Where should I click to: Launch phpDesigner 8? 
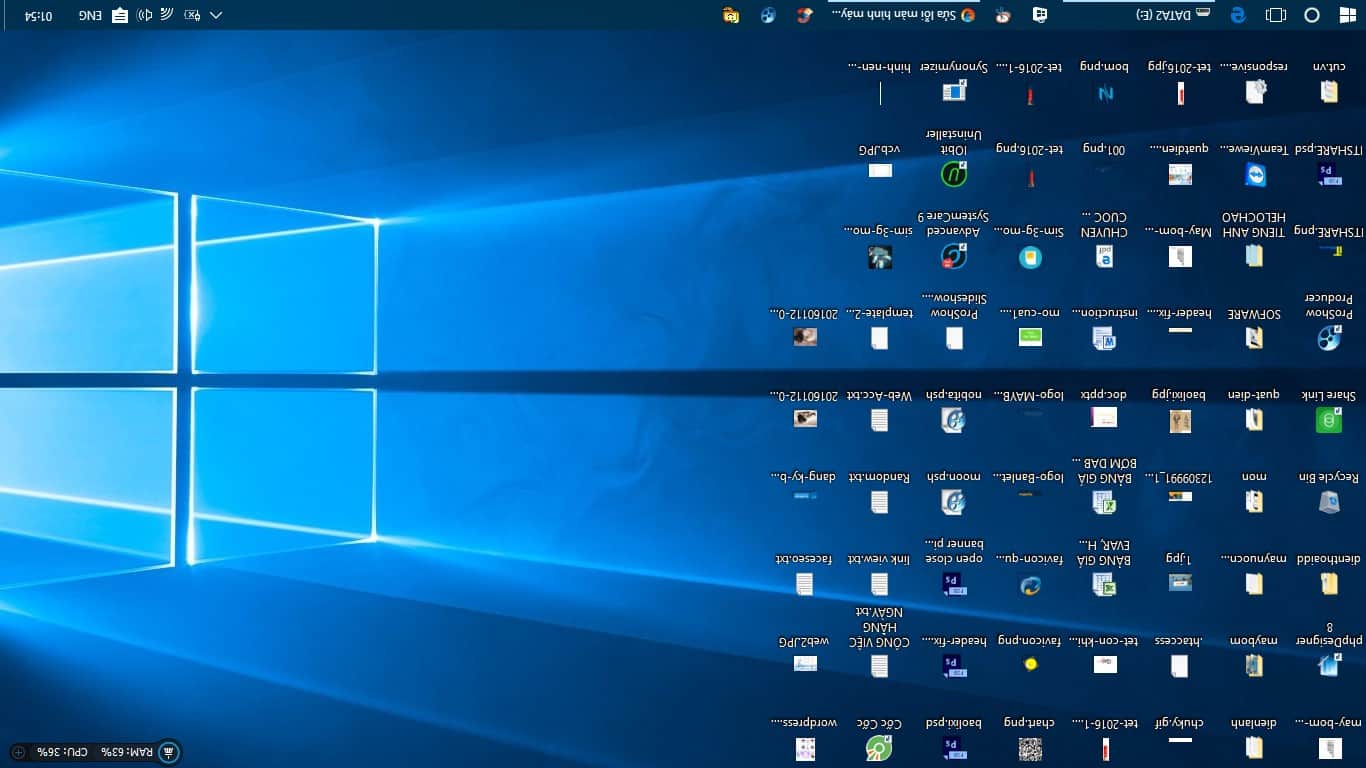coord(1330,663)
